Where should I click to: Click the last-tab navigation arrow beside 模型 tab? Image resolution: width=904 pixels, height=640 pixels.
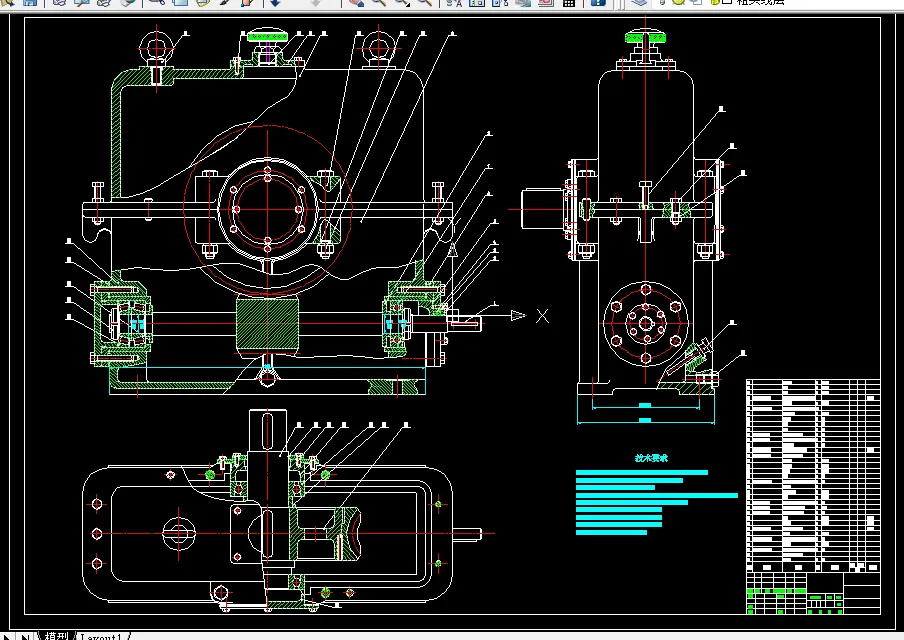point(25,637)
